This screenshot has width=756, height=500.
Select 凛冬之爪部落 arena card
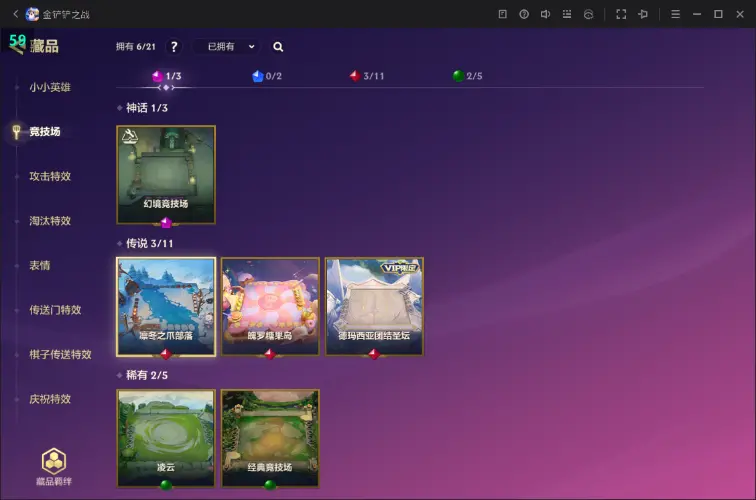(166, 307)
